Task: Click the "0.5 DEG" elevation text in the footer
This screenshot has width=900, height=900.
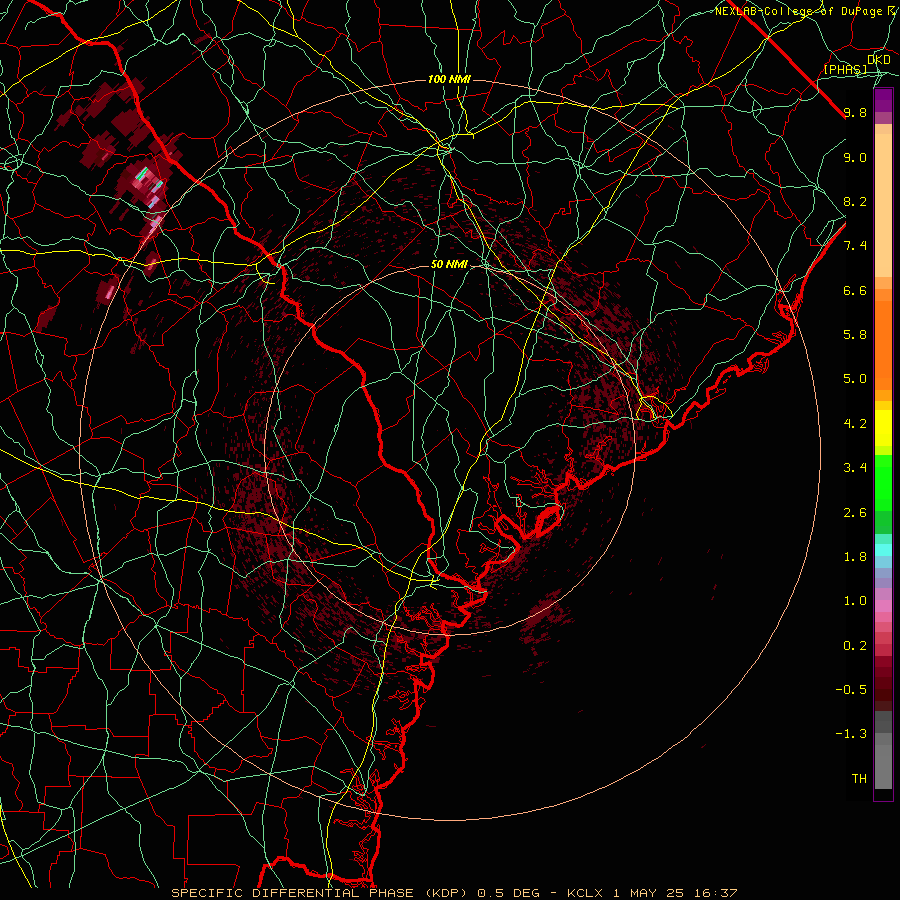Action: (x=509, y=893)
